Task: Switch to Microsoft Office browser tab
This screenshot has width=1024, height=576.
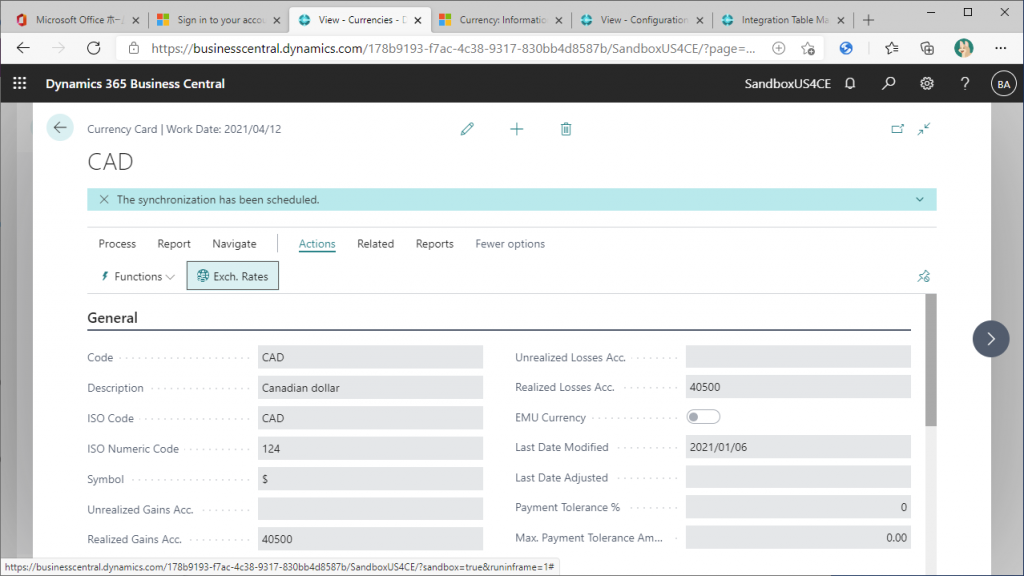Action: tap(78, 20)
